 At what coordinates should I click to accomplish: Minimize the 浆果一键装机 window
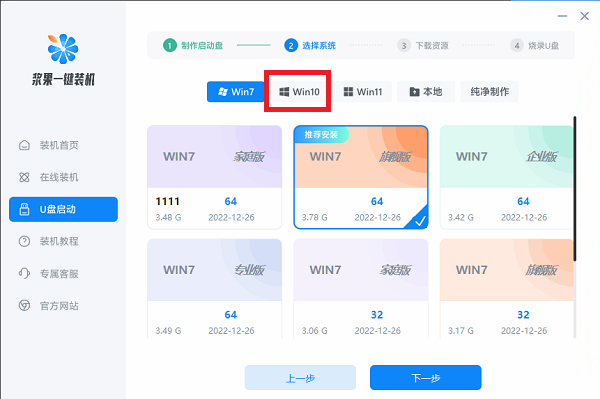pyautogui.click(x=562, y=16)
